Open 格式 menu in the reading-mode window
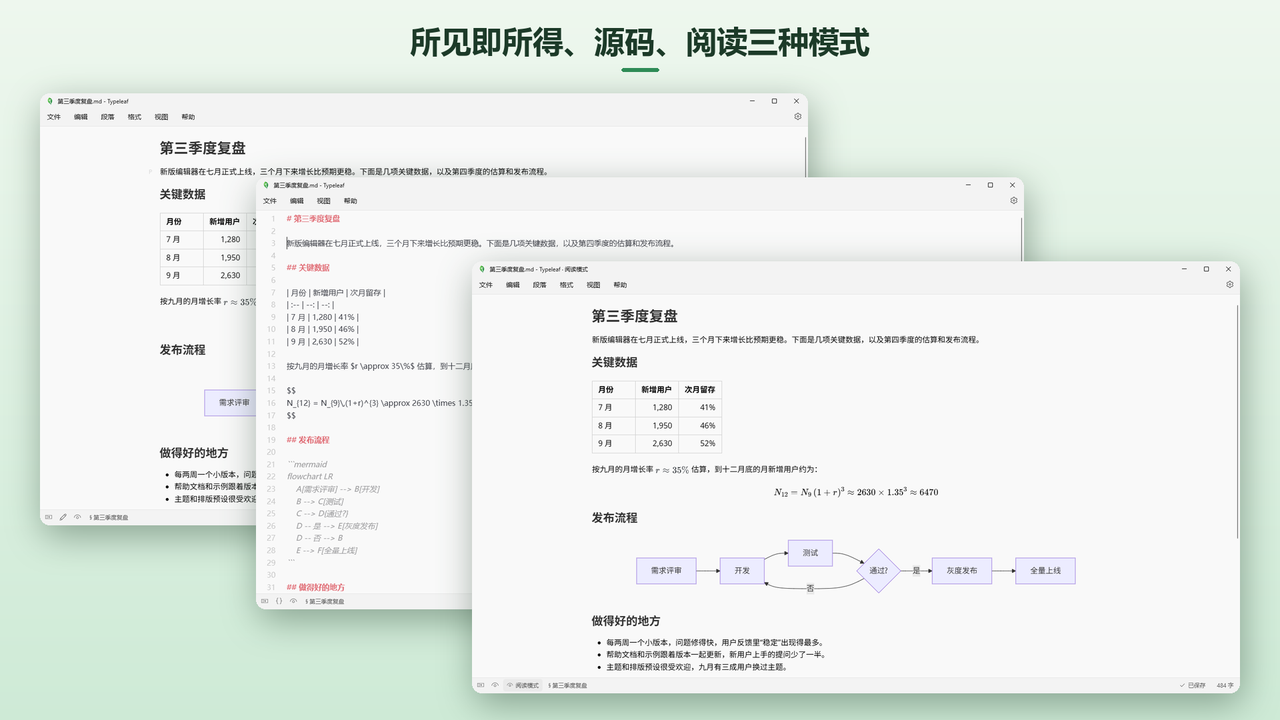Screen dimensions: 1280x720 pos(567,285)
